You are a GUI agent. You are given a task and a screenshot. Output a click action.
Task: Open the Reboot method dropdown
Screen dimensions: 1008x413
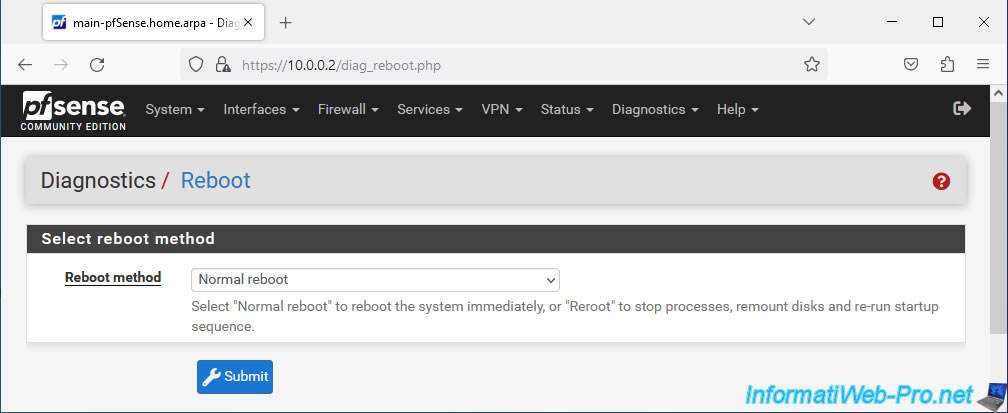pos(375,280)
